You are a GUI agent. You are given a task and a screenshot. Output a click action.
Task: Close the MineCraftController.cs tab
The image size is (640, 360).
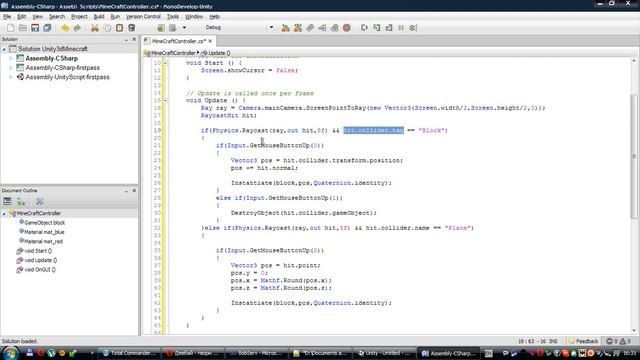point(210,41)
